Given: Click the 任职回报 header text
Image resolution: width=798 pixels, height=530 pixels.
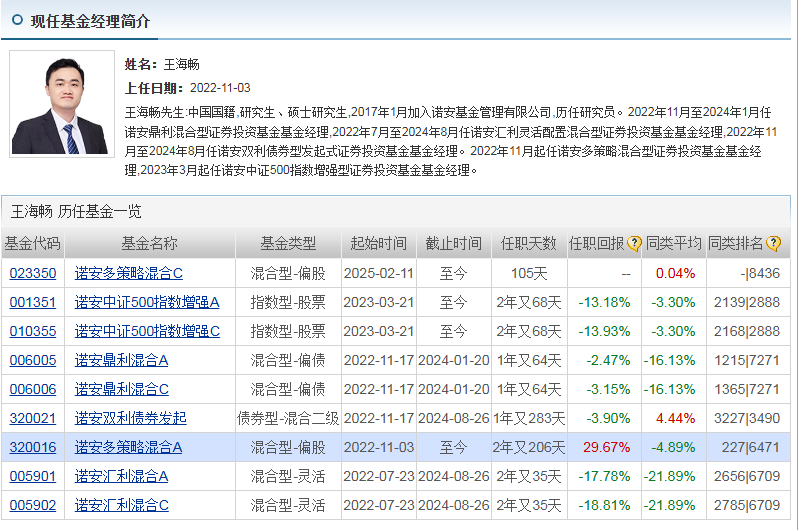Looking at the screenshot, I should coord(596,243).
